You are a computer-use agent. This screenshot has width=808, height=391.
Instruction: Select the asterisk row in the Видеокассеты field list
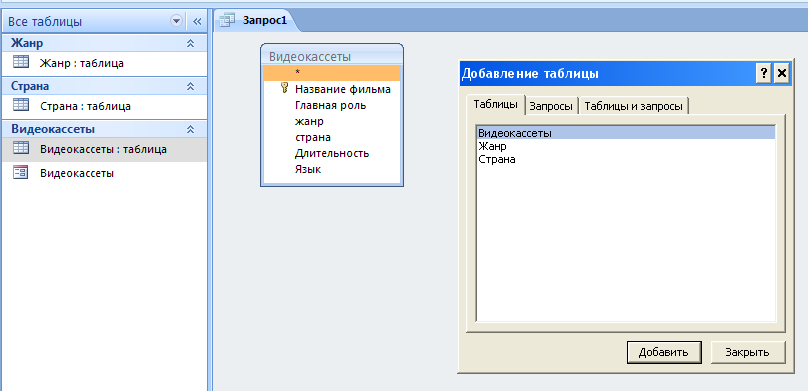(x=332, y=73)
